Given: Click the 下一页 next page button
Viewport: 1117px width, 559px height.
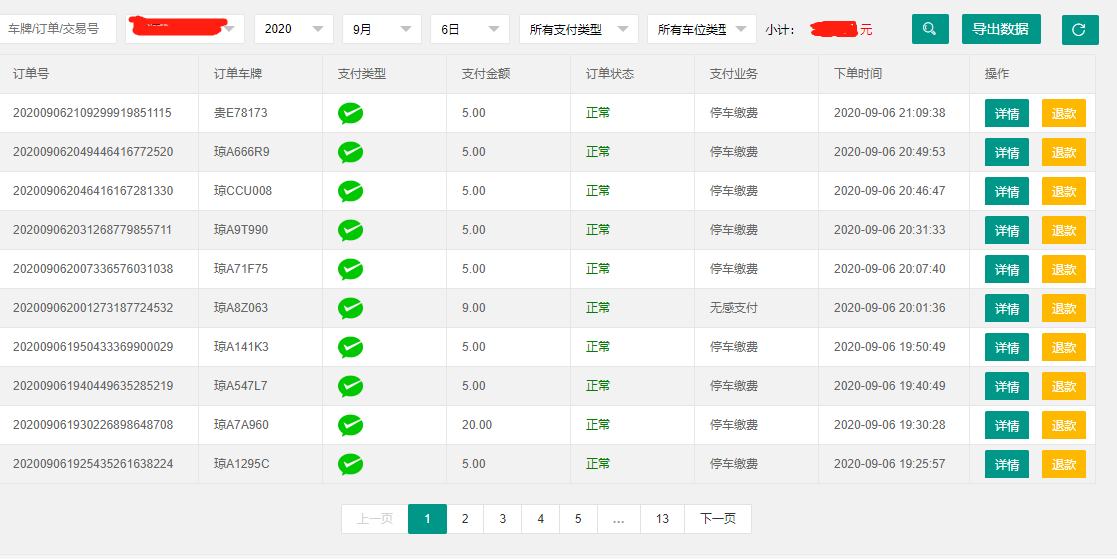Looking at the screenshot, I should click(x=718, y=519).
